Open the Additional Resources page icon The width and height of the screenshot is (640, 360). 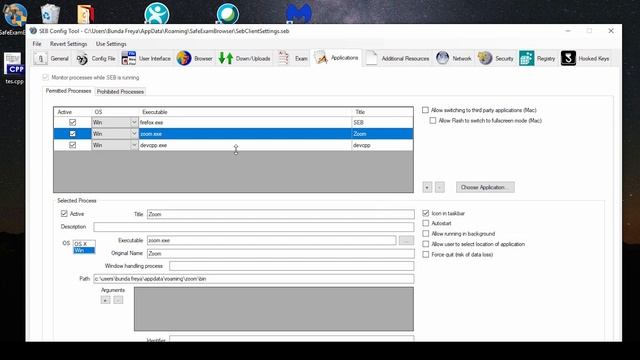coord(371,58)
